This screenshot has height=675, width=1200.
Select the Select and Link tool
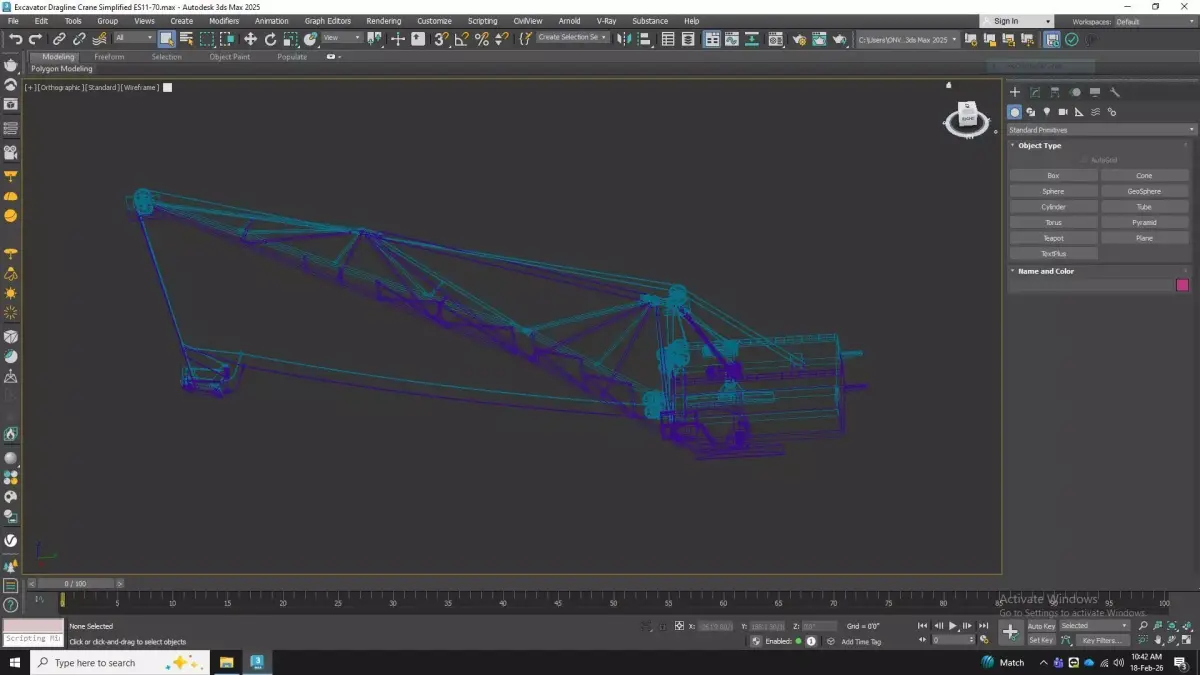click(59, 39)
